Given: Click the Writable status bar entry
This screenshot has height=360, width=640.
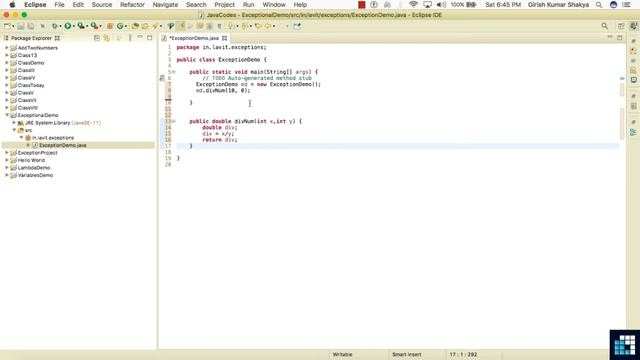Looking at the screenshot, I should (x=342, y=355).
